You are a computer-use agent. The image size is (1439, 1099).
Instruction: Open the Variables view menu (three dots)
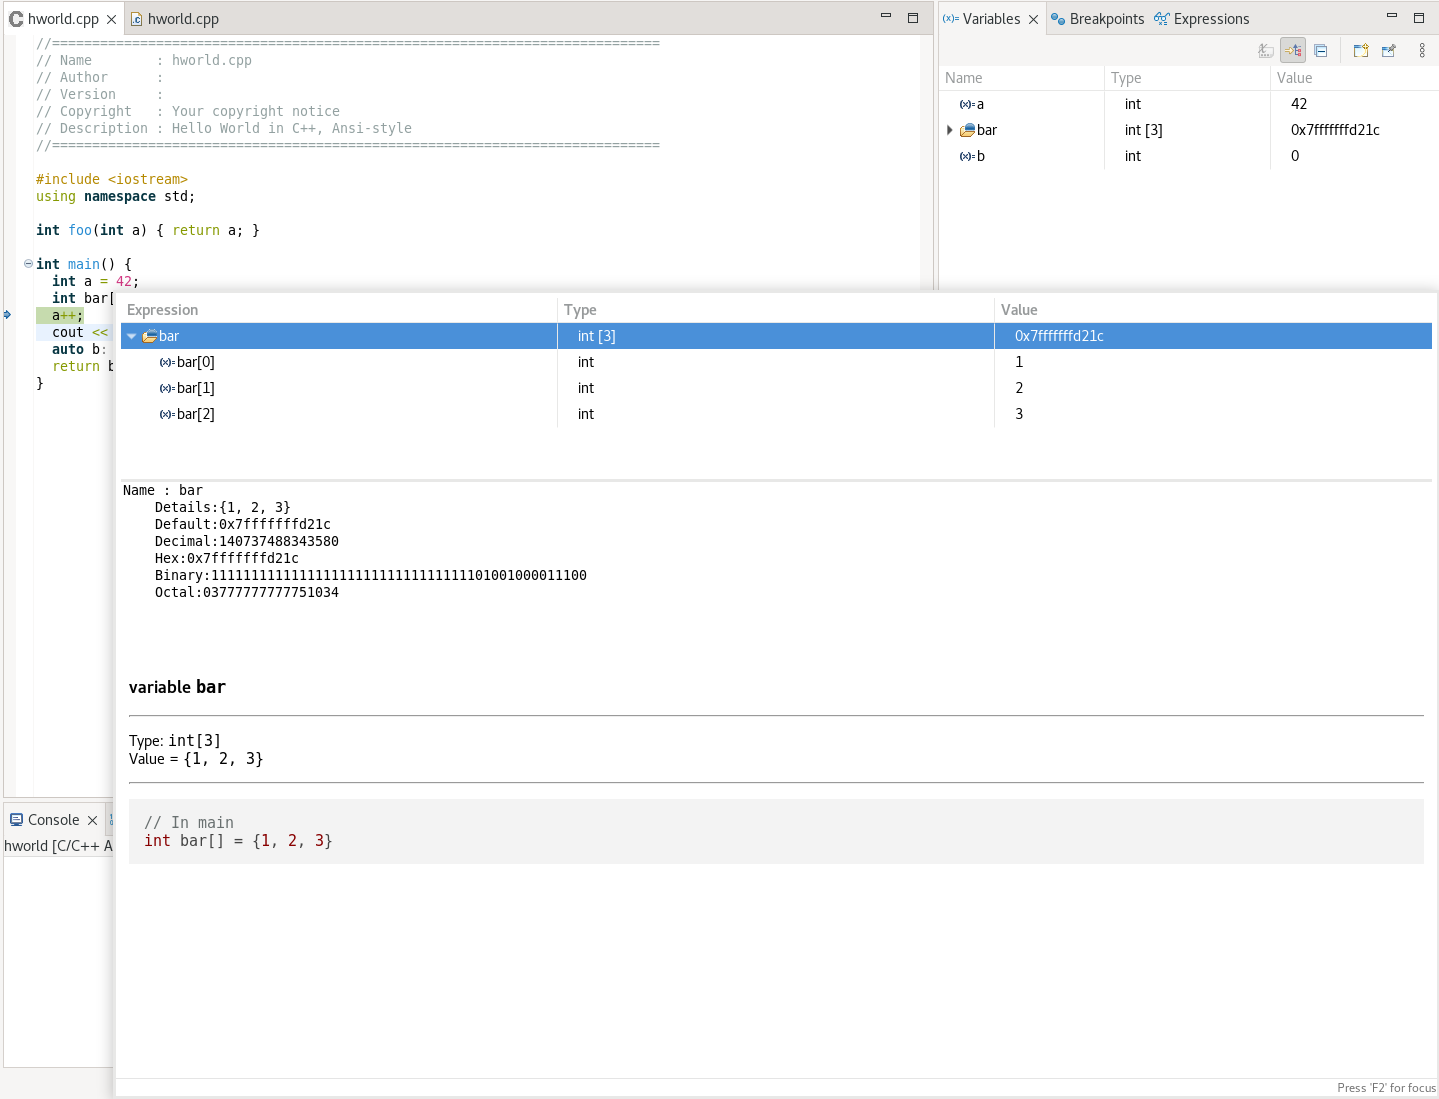coord(1422,50)
